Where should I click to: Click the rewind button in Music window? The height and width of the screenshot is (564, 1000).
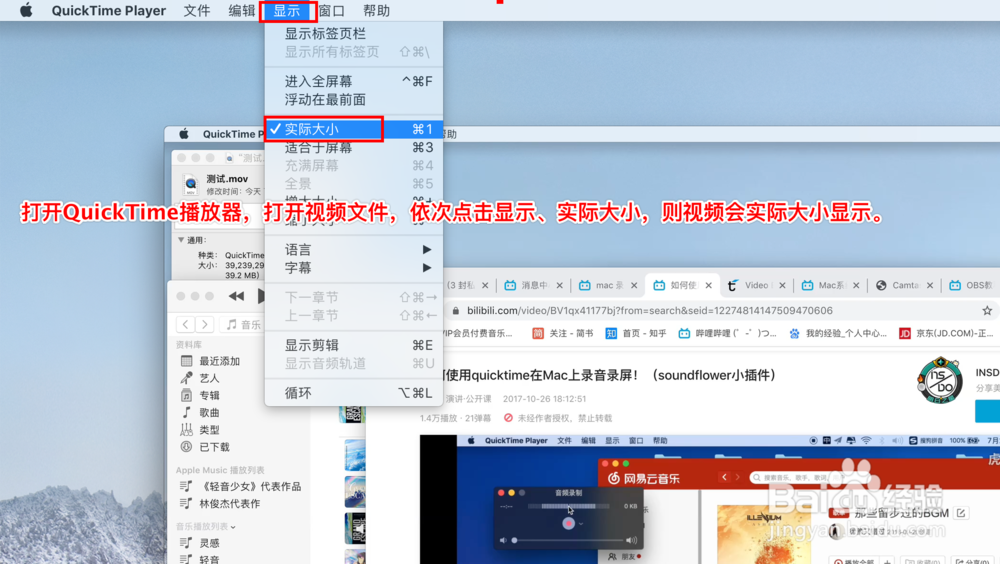tap(236, 296)
